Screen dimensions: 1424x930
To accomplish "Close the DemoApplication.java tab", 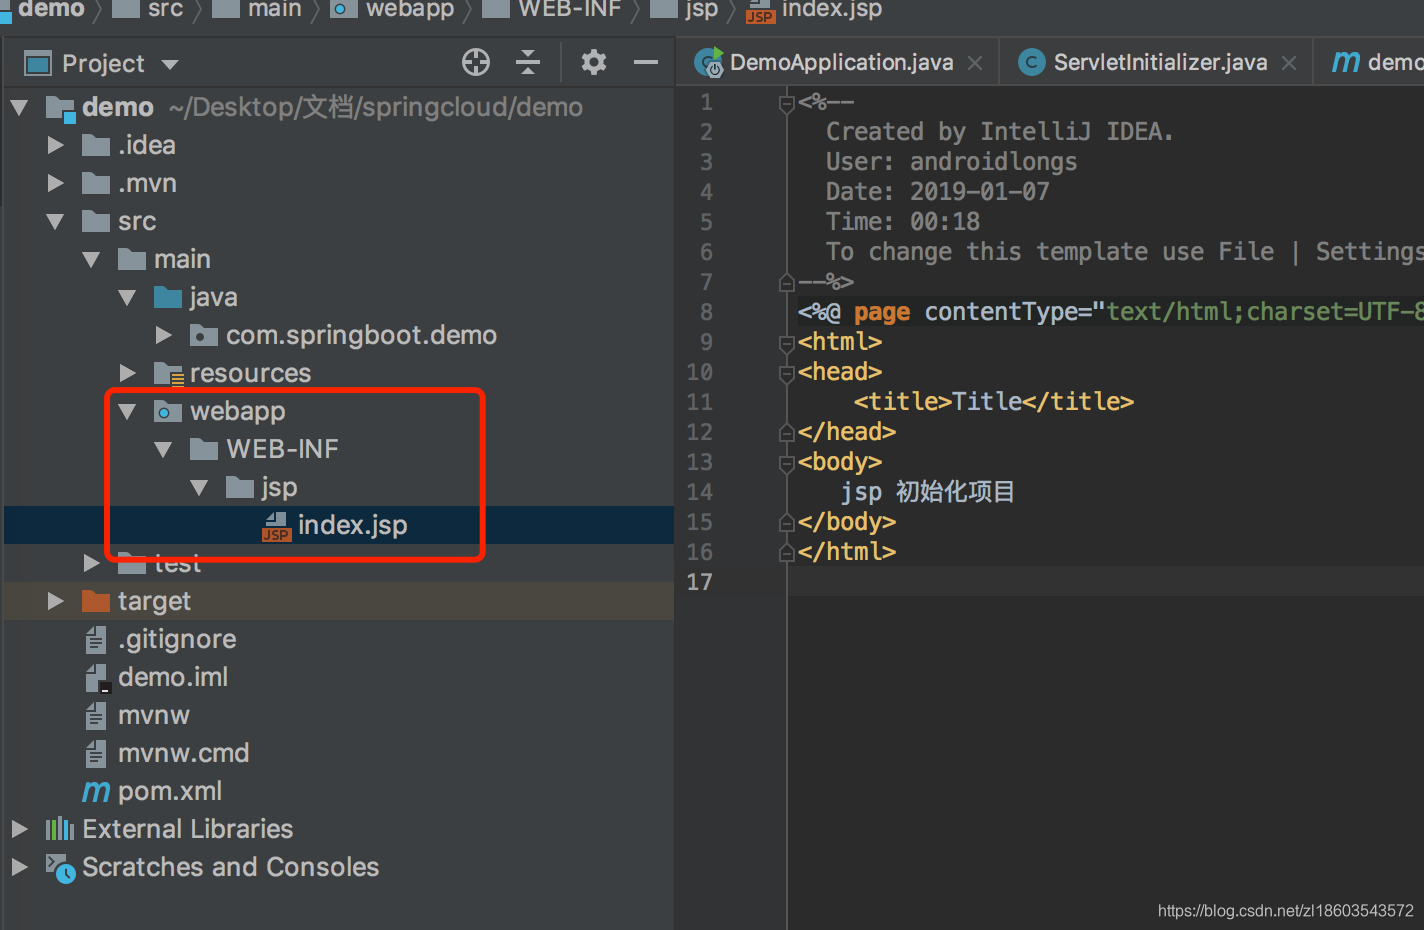I will click(x=974, y=62).
